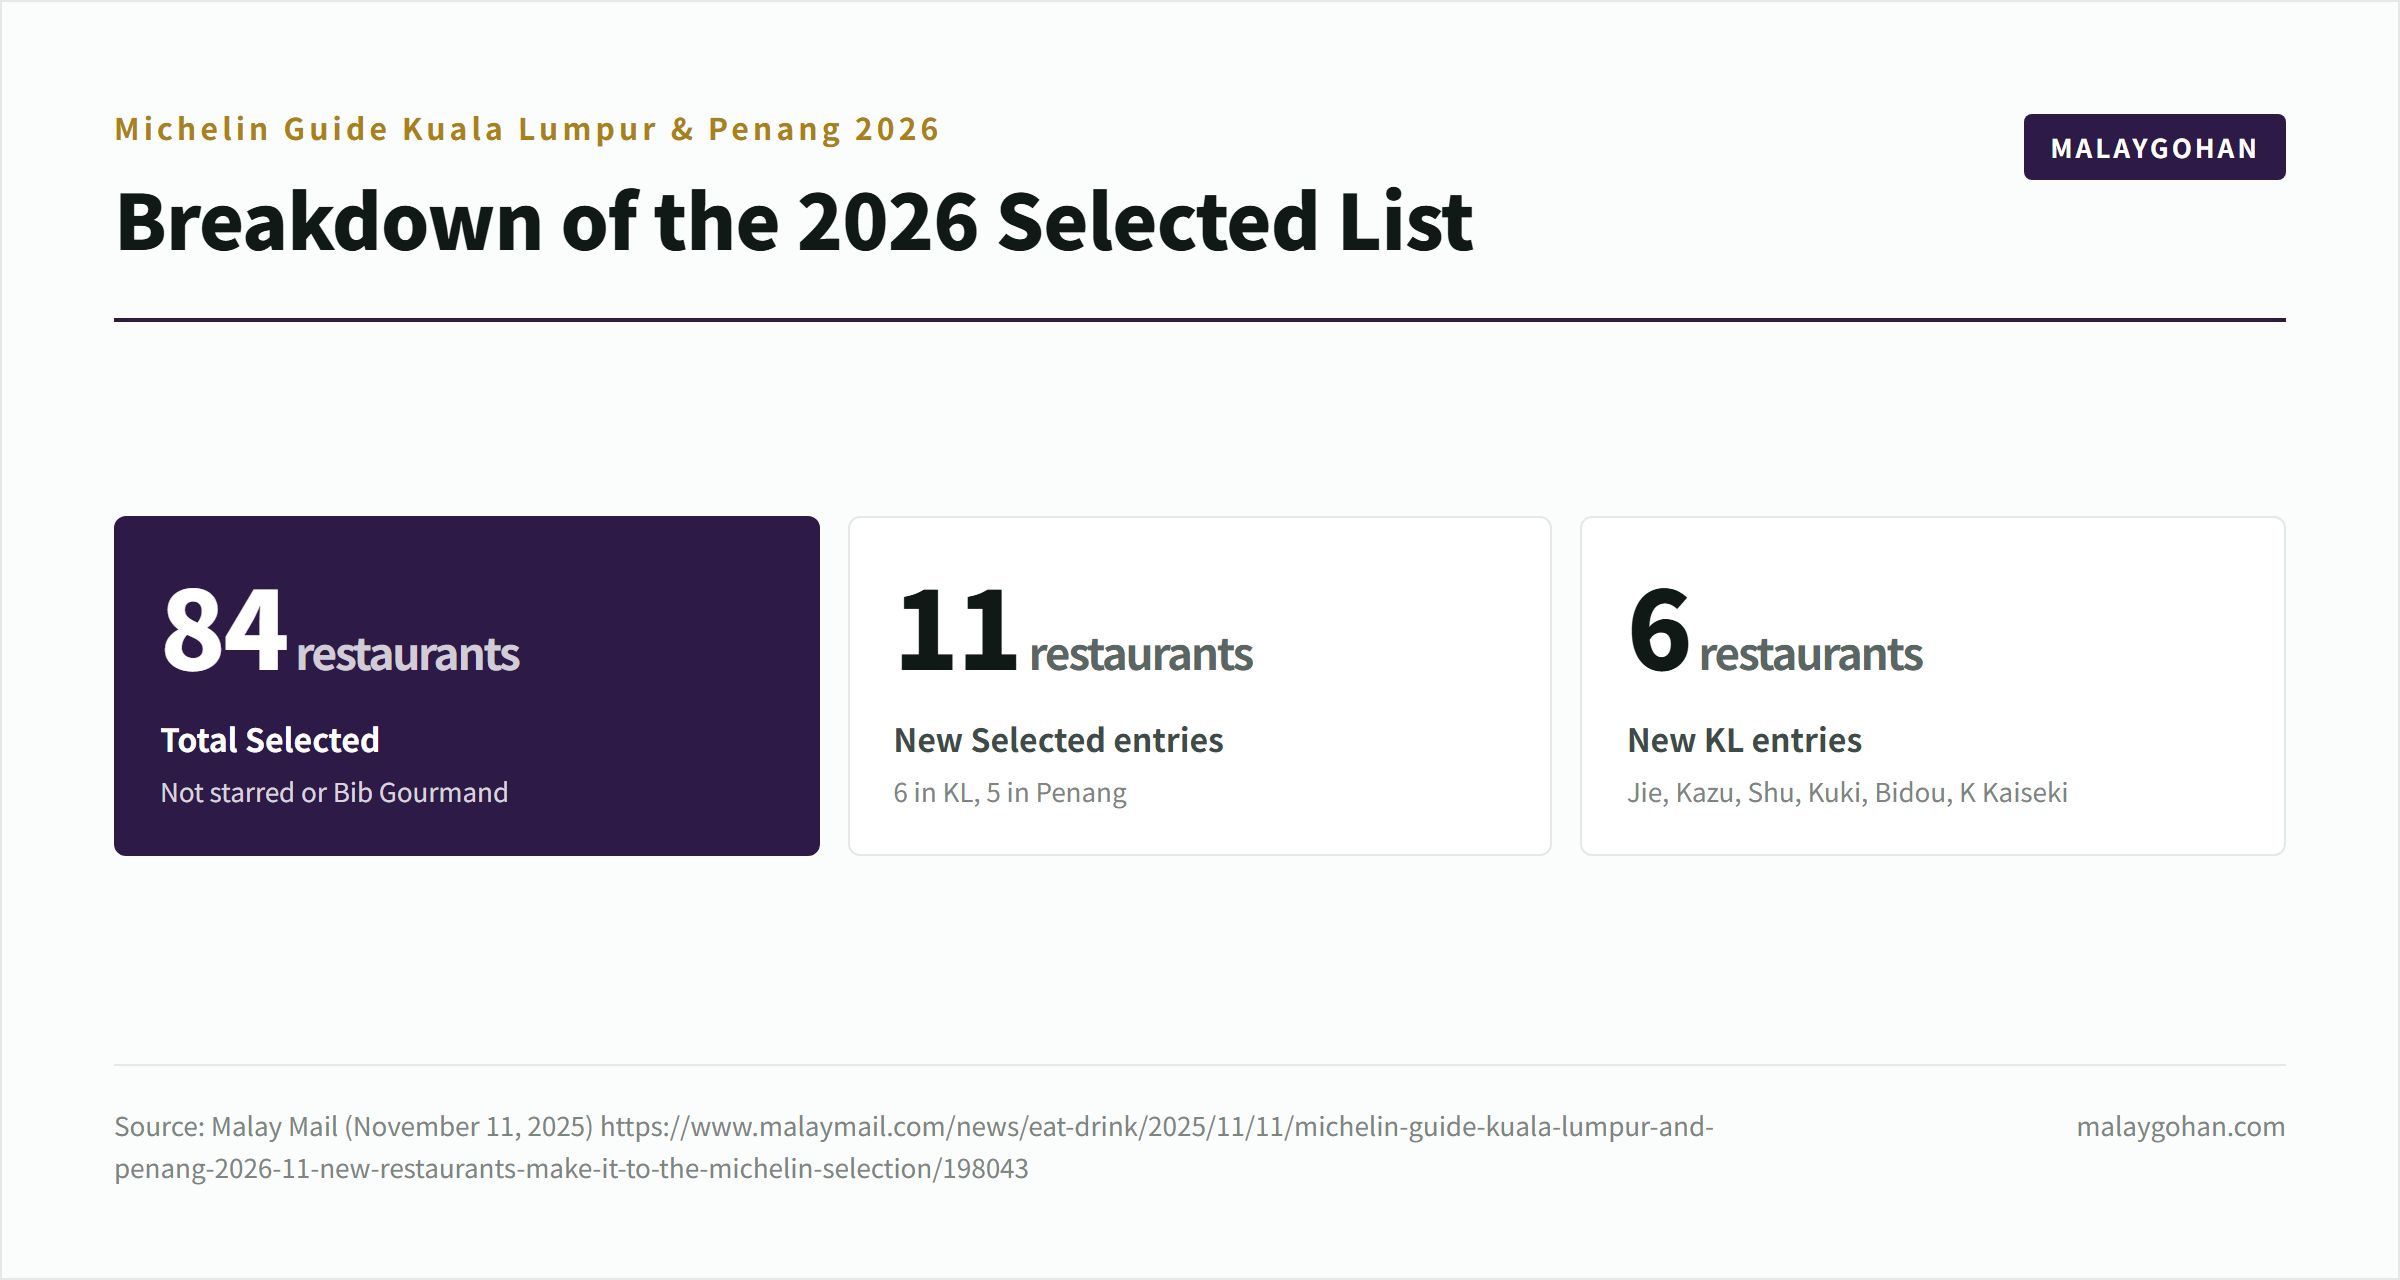Click the 'New Selected entries' label
The image size is (2400, 1280).
tap(1058, 740)
